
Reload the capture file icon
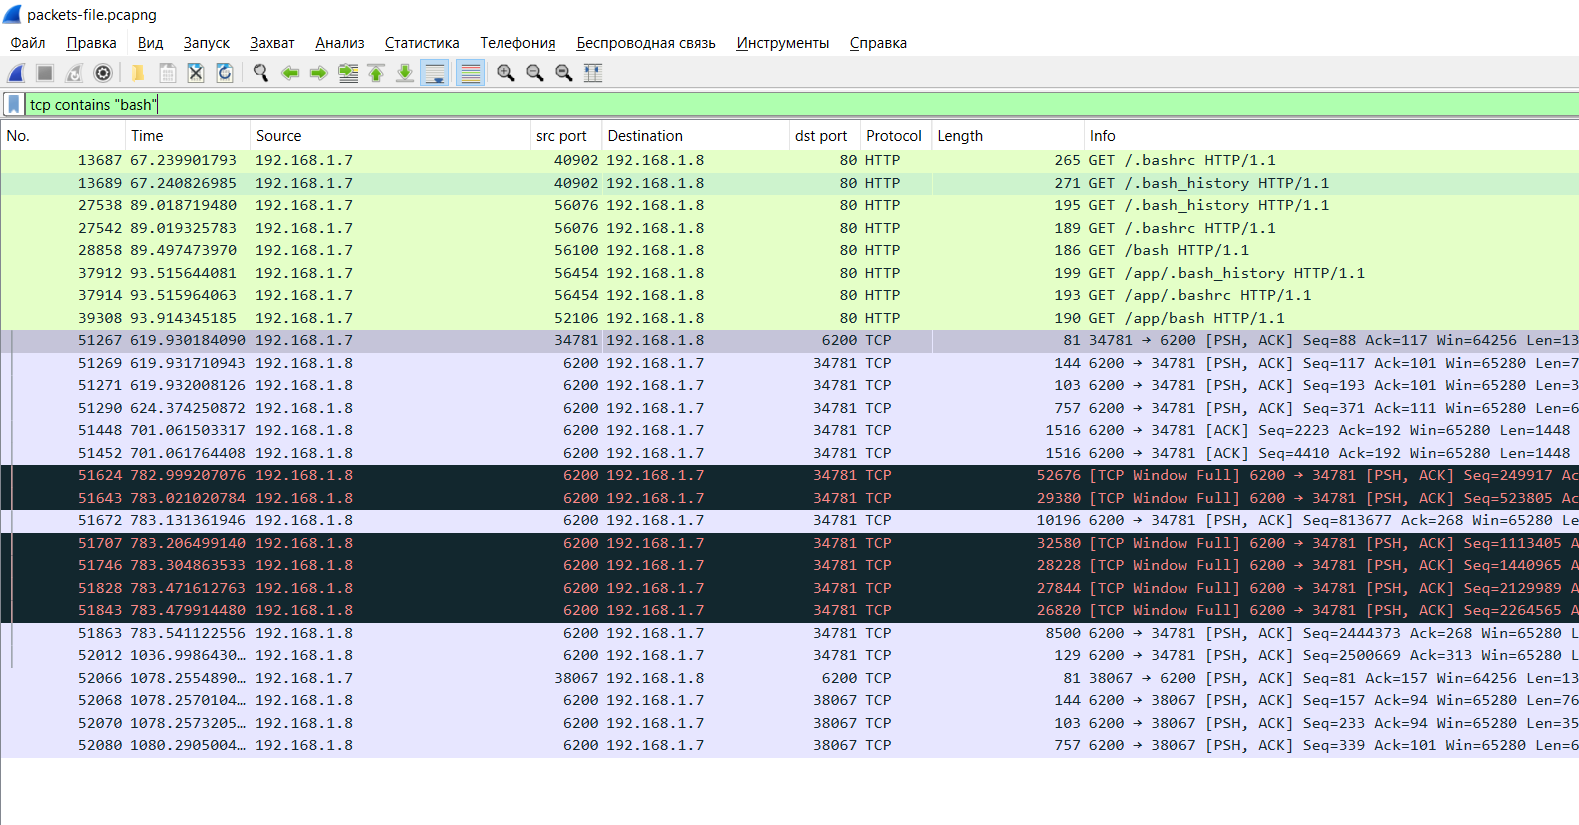[225, 73]
